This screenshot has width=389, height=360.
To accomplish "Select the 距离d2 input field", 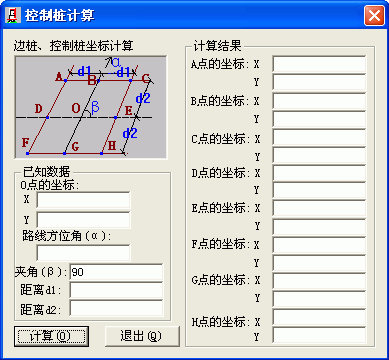I will pyautogui.click(x=116, y=308).
